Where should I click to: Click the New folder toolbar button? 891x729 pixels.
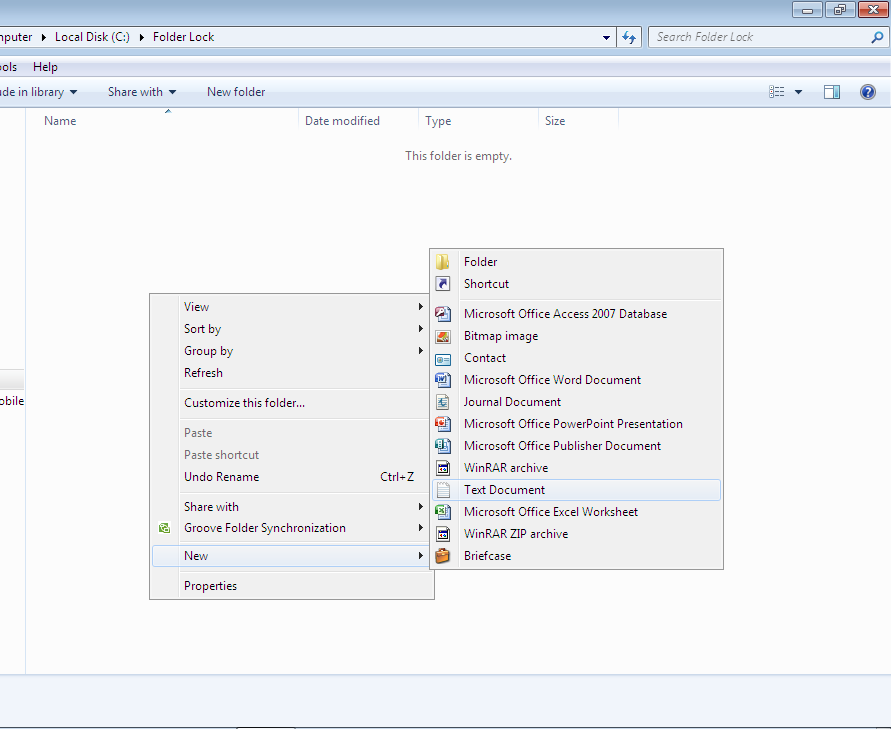point(236,92)
